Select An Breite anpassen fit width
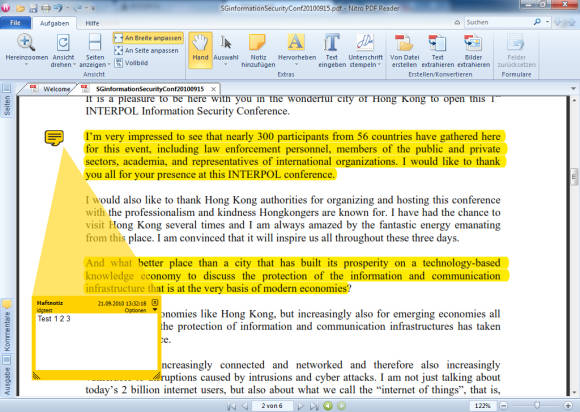Screen dimensions: 580x412 148,38
